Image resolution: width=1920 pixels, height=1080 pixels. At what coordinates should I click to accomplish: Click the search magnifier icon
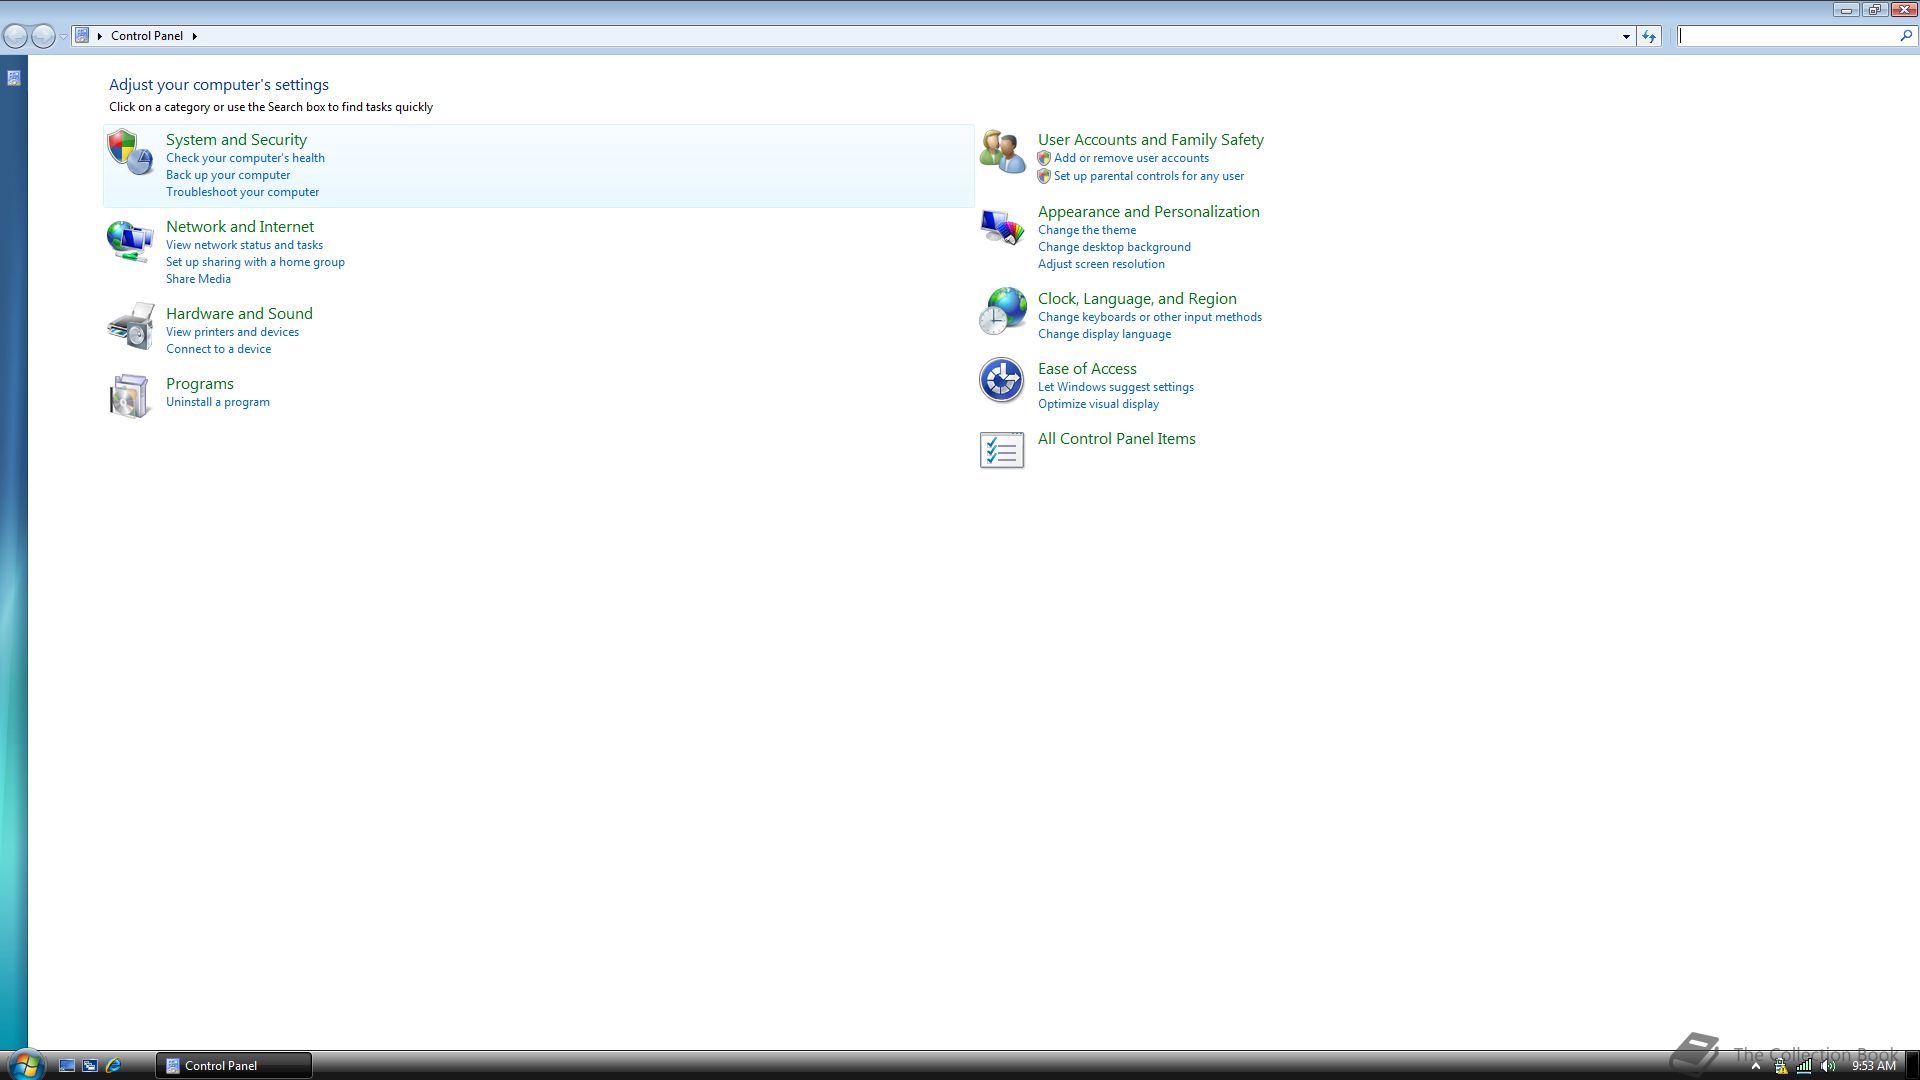[1906, 35]
